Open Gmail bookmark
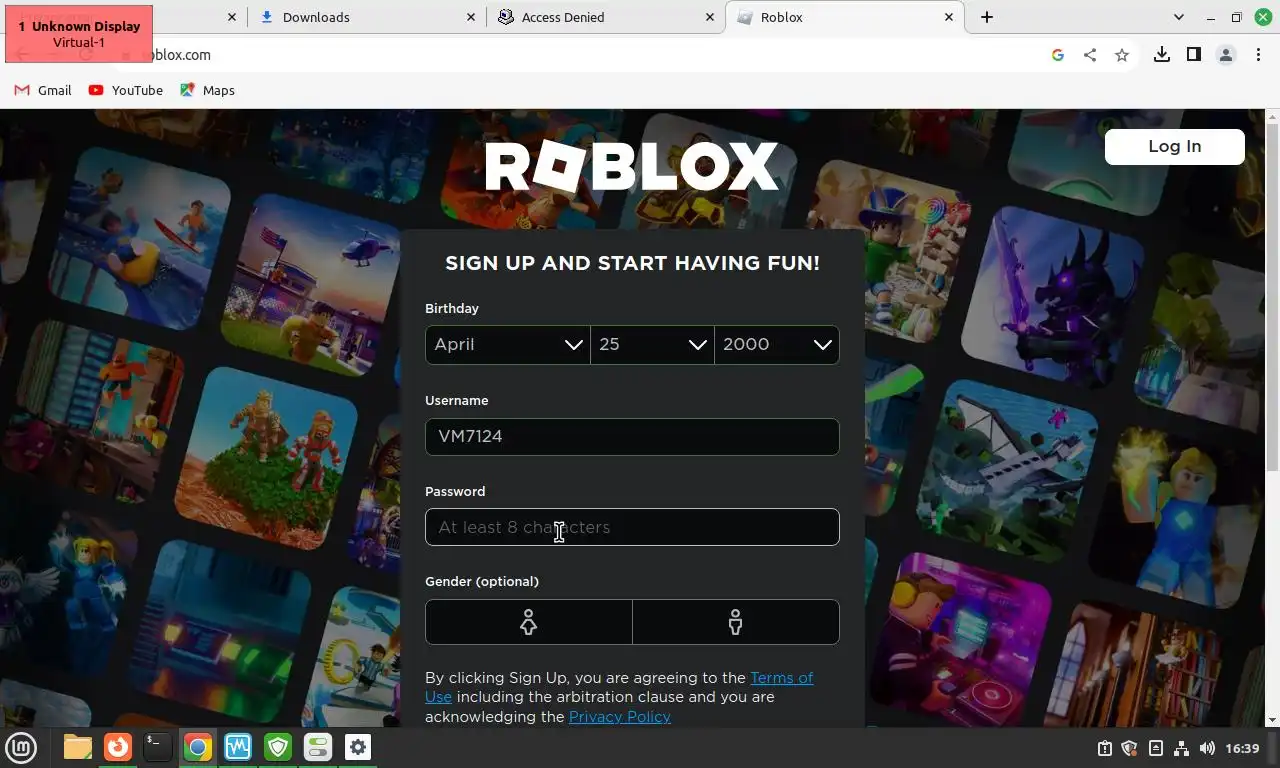1280x768 pixels. pos(43,90)
